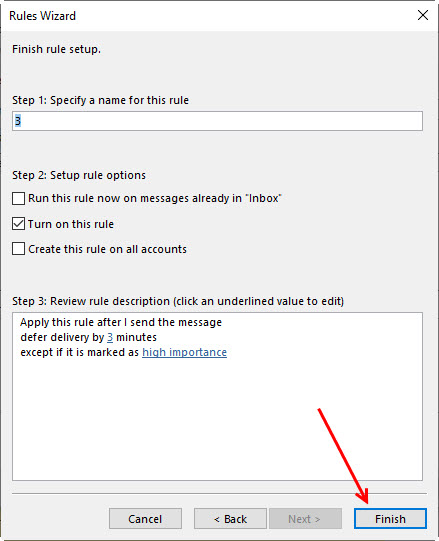Finish creating the rule
Screen dimensions: 439x541
[390, 519]
